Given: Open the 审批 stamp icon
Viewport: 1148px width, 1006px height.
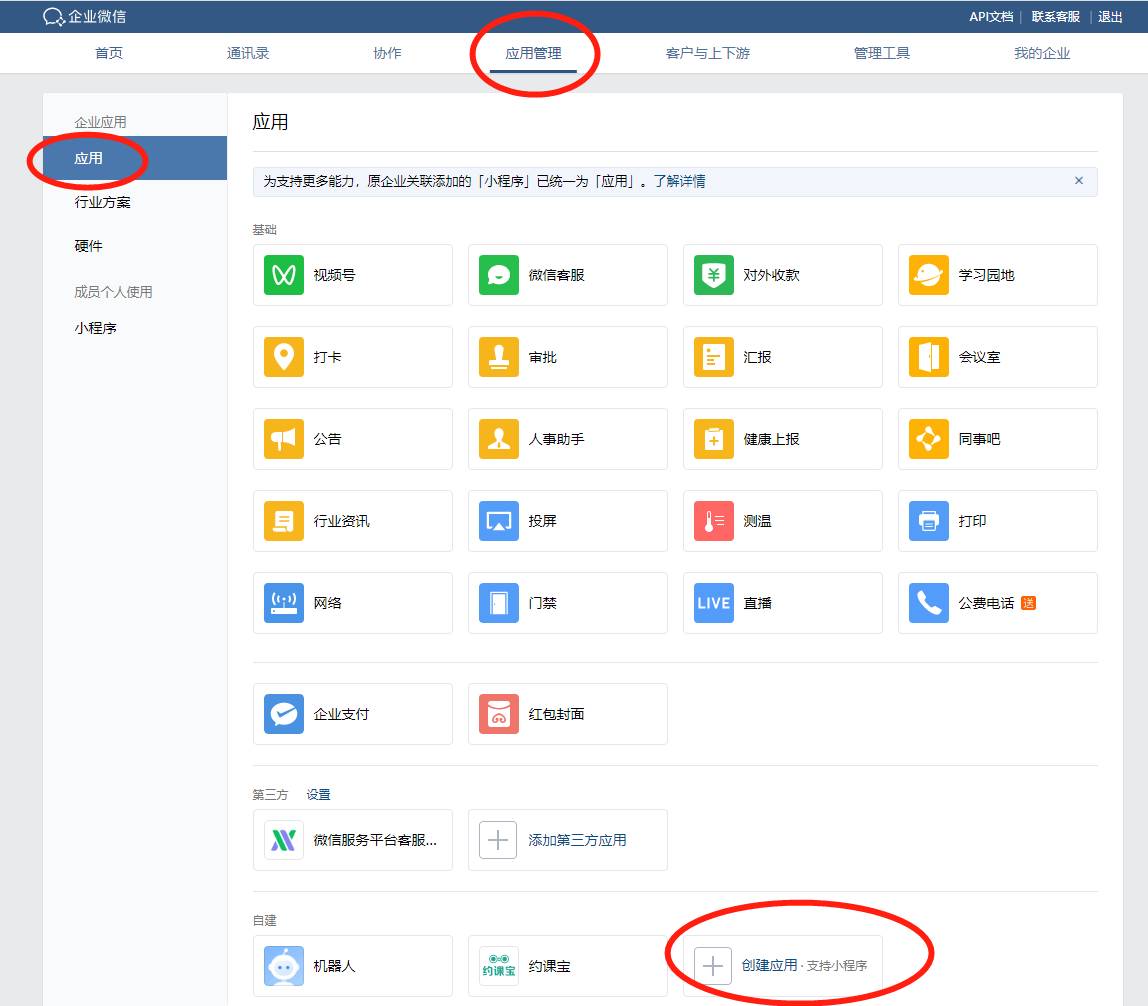Looking at the screenshot, I should pos(499,357).
